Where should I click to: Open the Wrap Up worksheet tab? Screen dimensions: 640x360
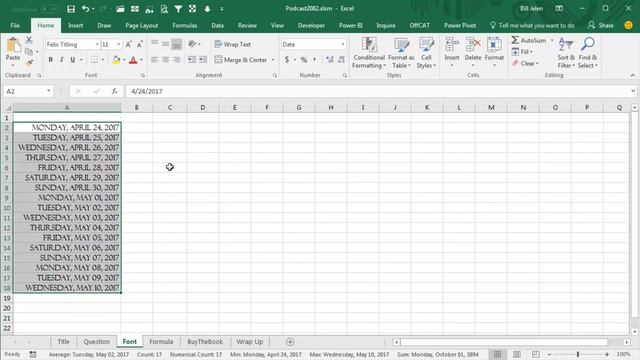(x=250, y=342)
